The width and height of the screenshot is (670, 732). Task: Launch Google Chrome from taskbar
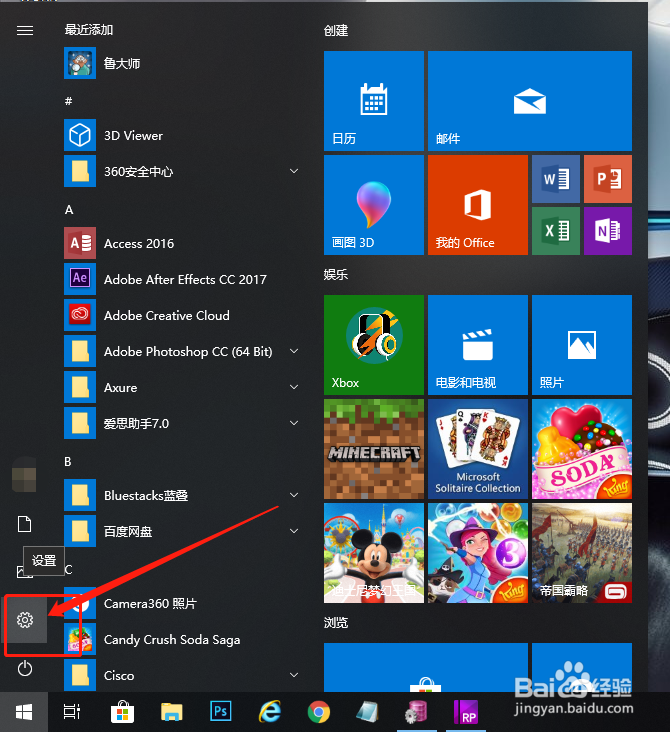[319, 712]
